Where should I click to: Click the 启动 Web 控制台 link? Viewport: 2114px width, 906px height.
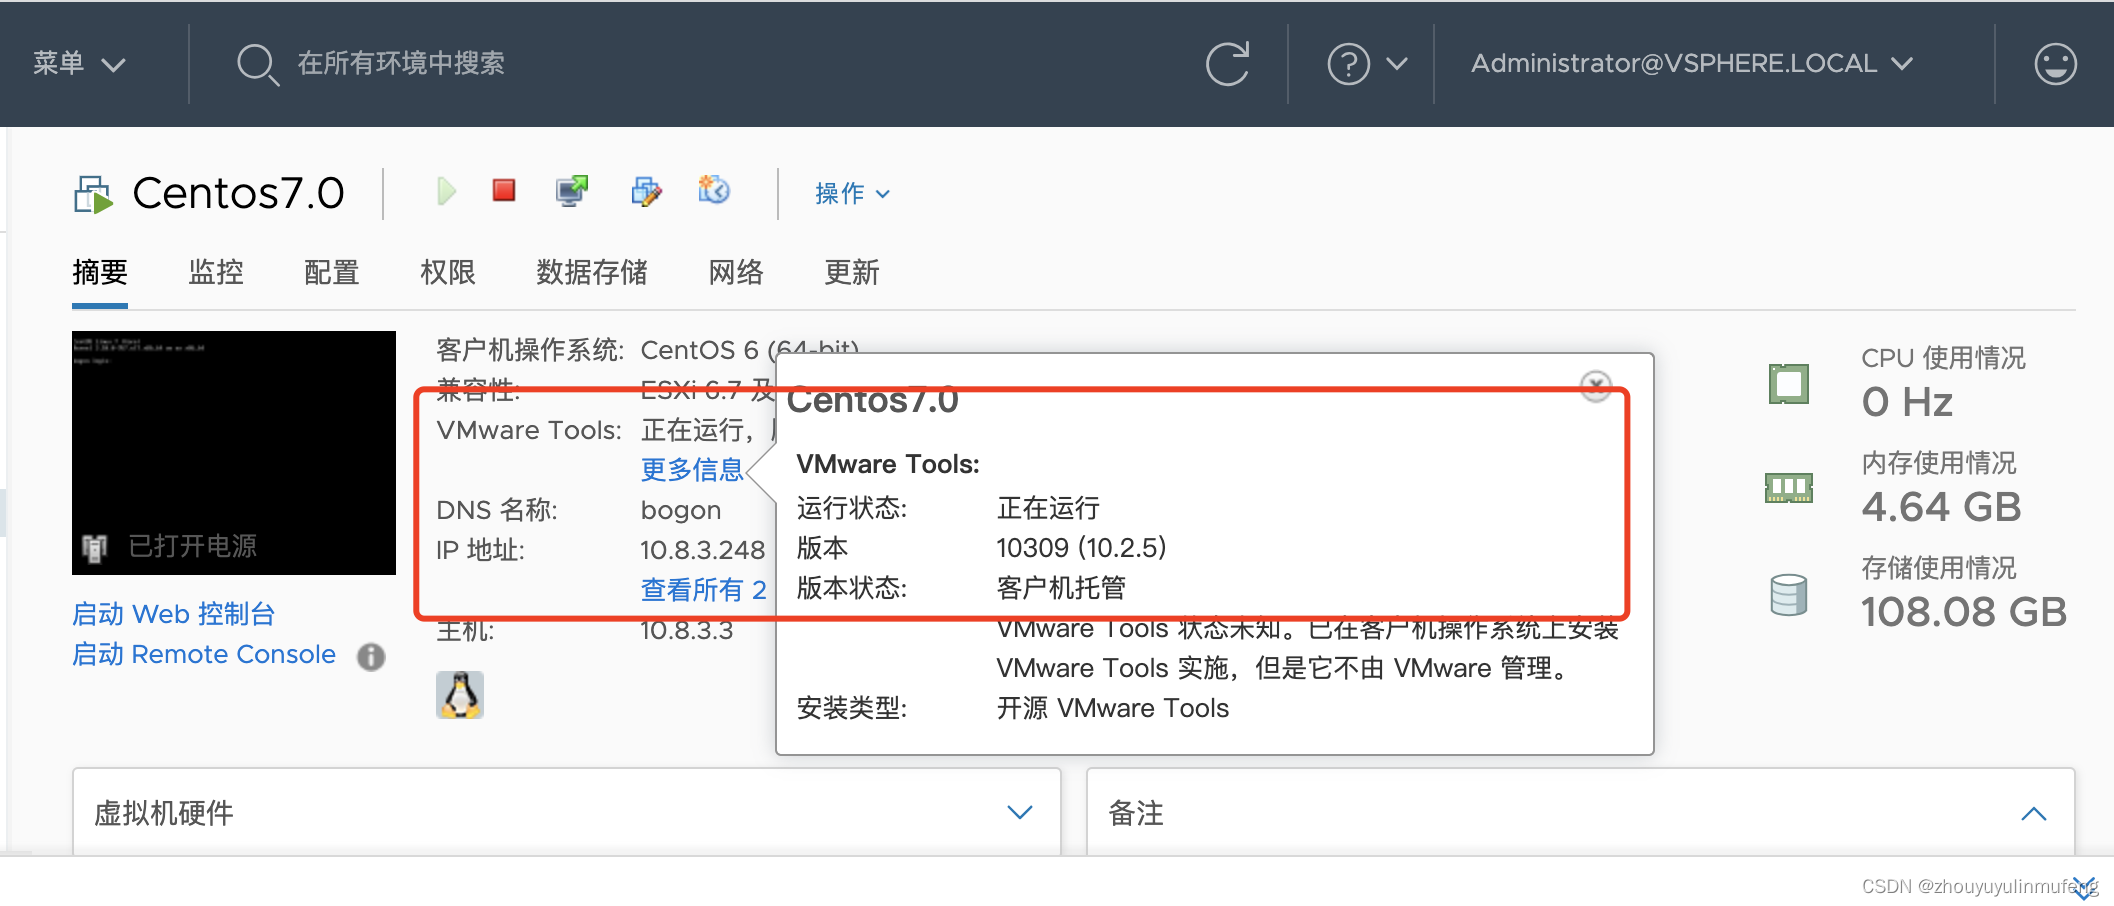tap(172, 613)
